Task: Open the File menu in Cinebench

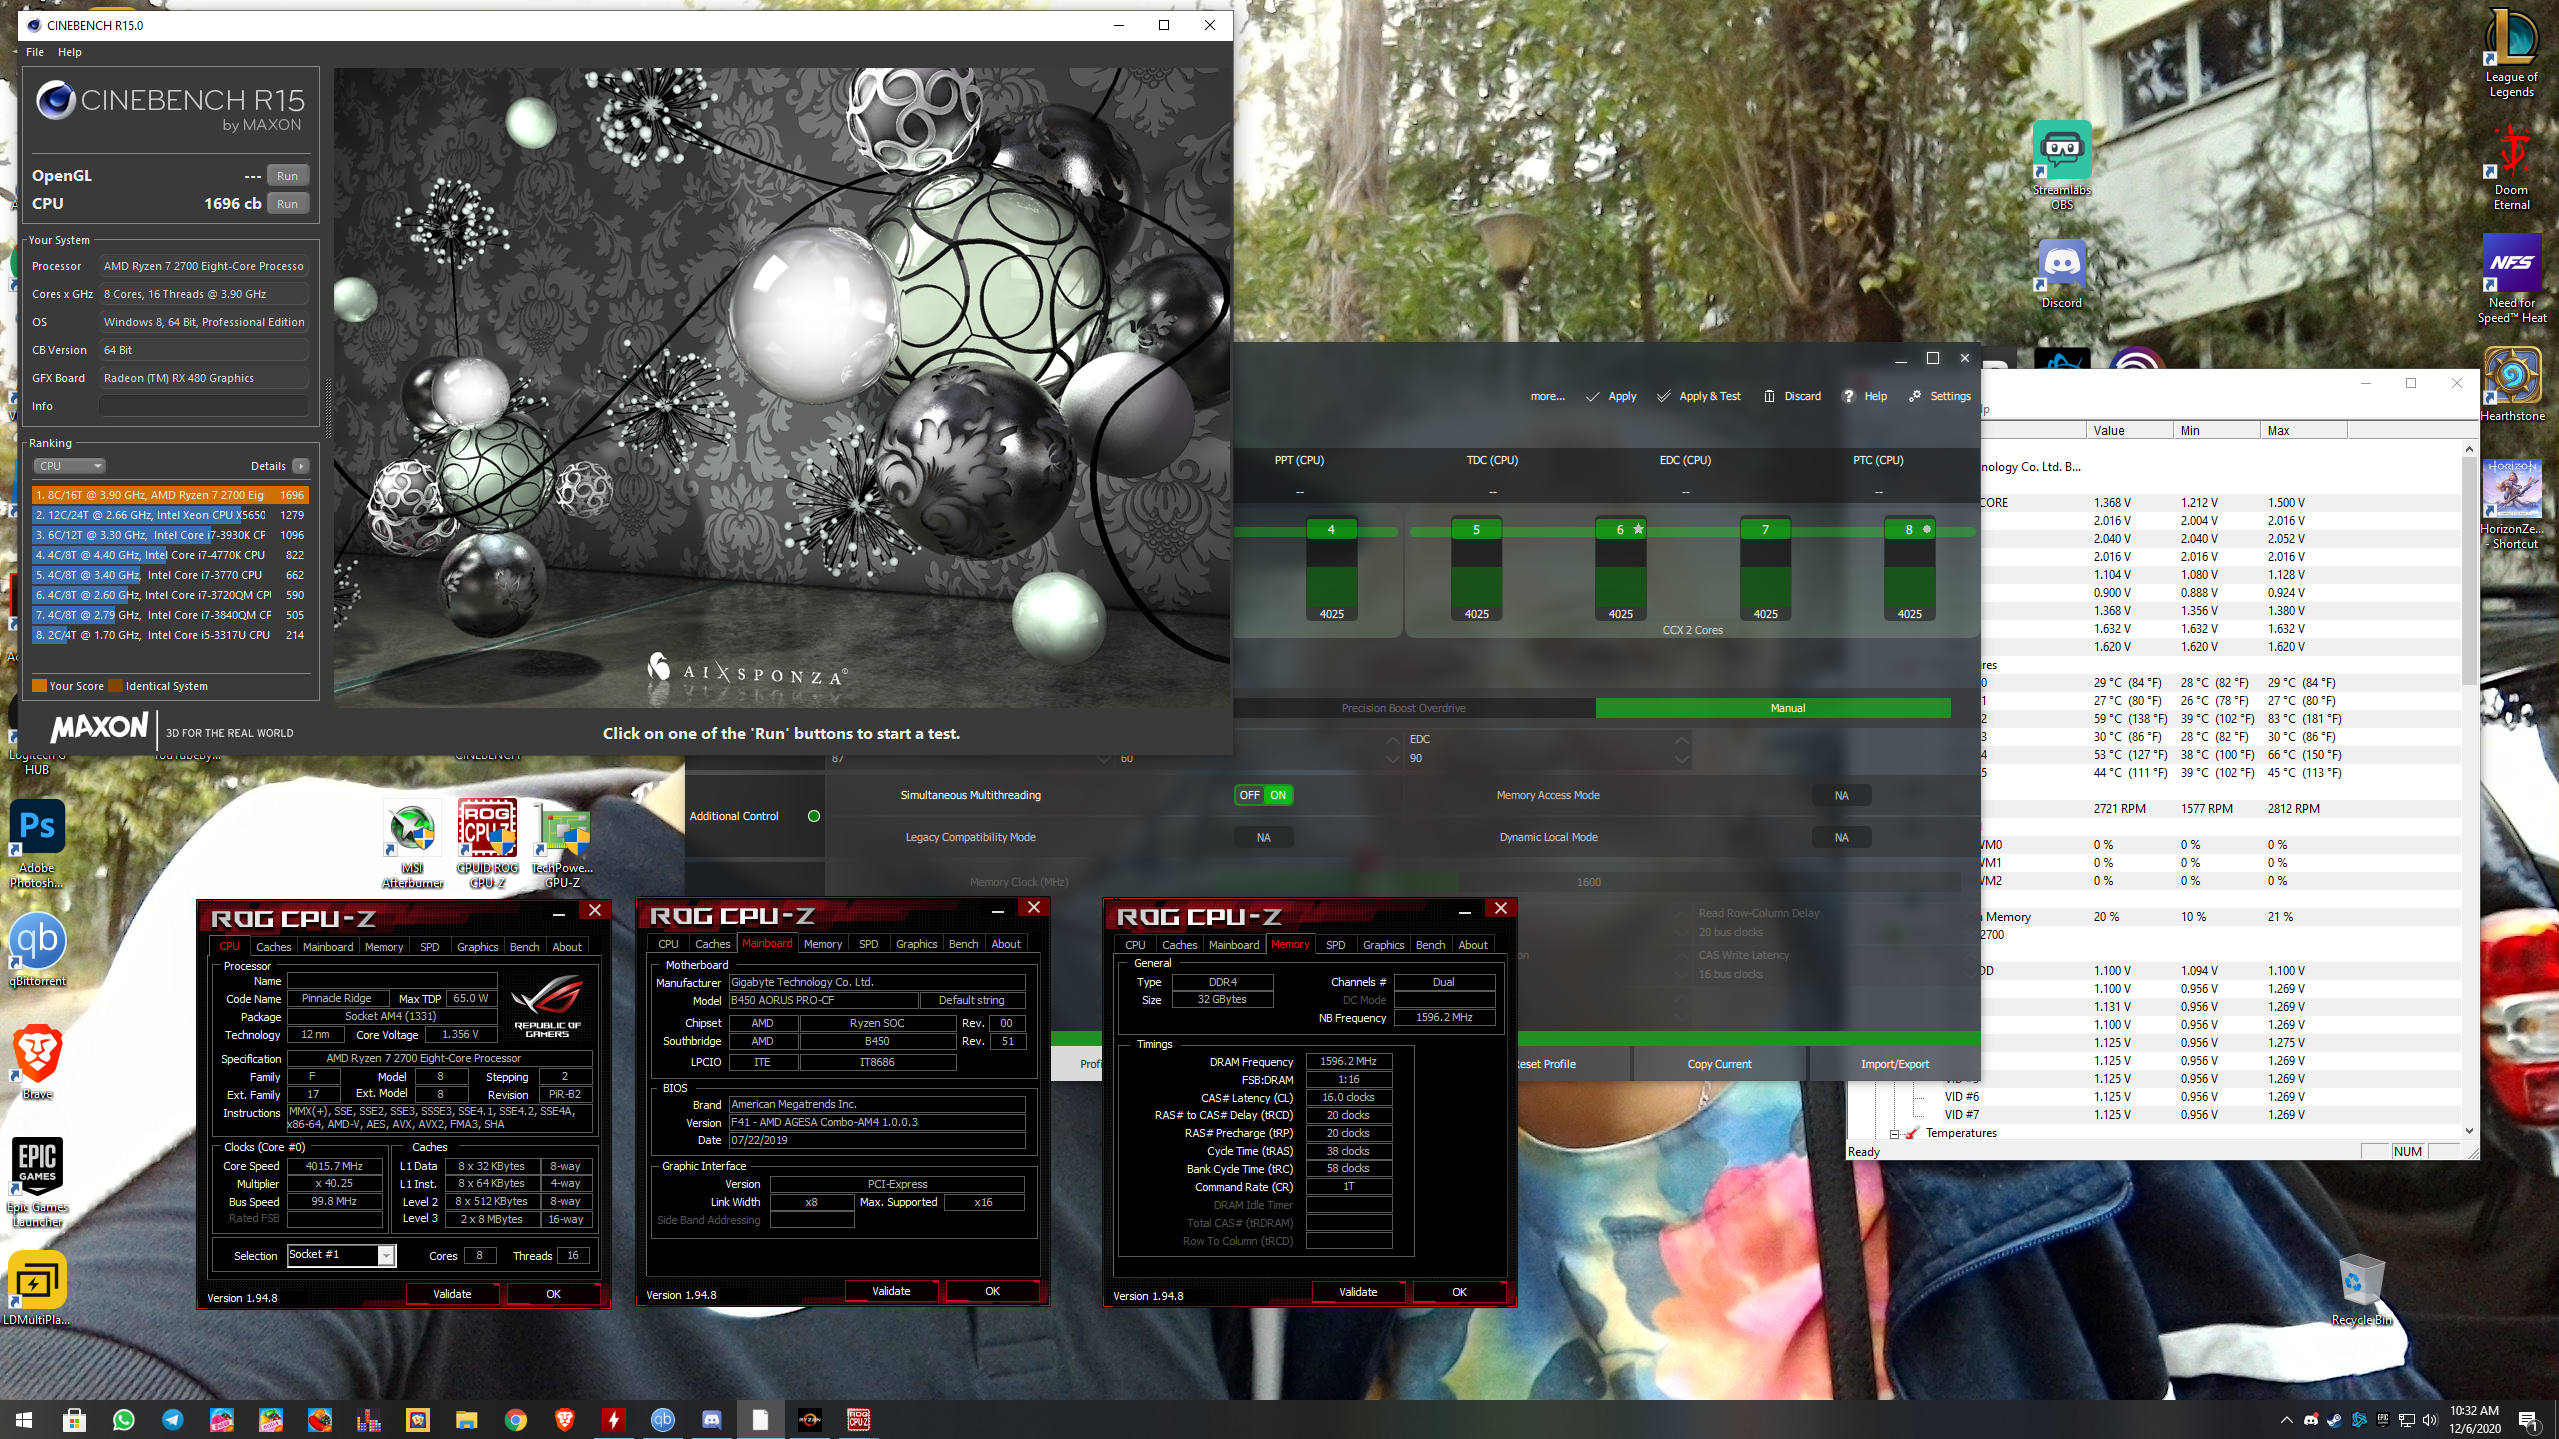Action: pyautogui.click(x=35, y=52)
